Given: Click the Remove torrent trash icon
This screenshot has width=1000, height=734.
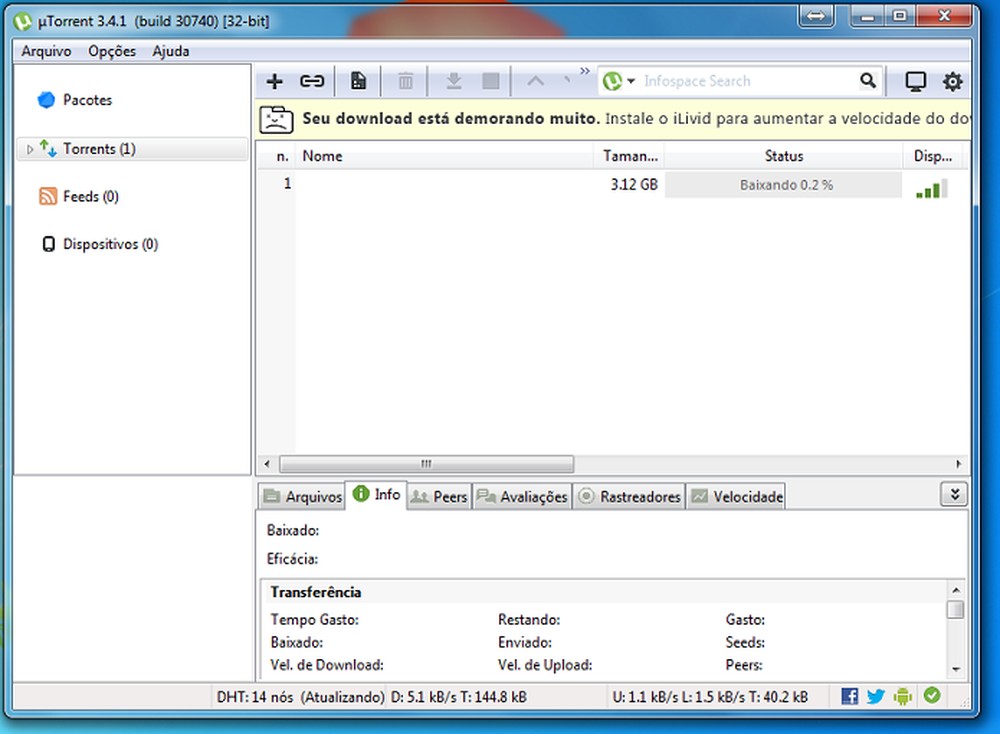Looking at the screenshot, I should (x=404, y=81).
